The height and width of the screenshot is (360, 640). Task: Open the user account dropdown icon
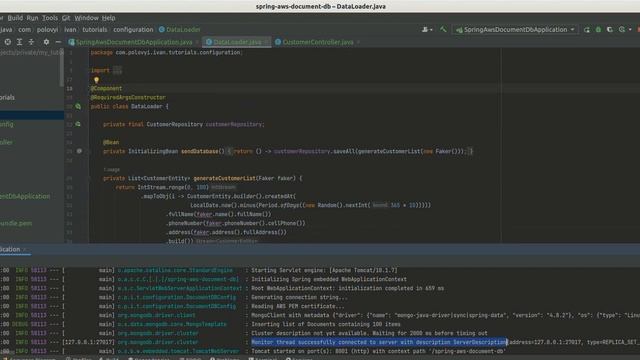pos(427,30)
